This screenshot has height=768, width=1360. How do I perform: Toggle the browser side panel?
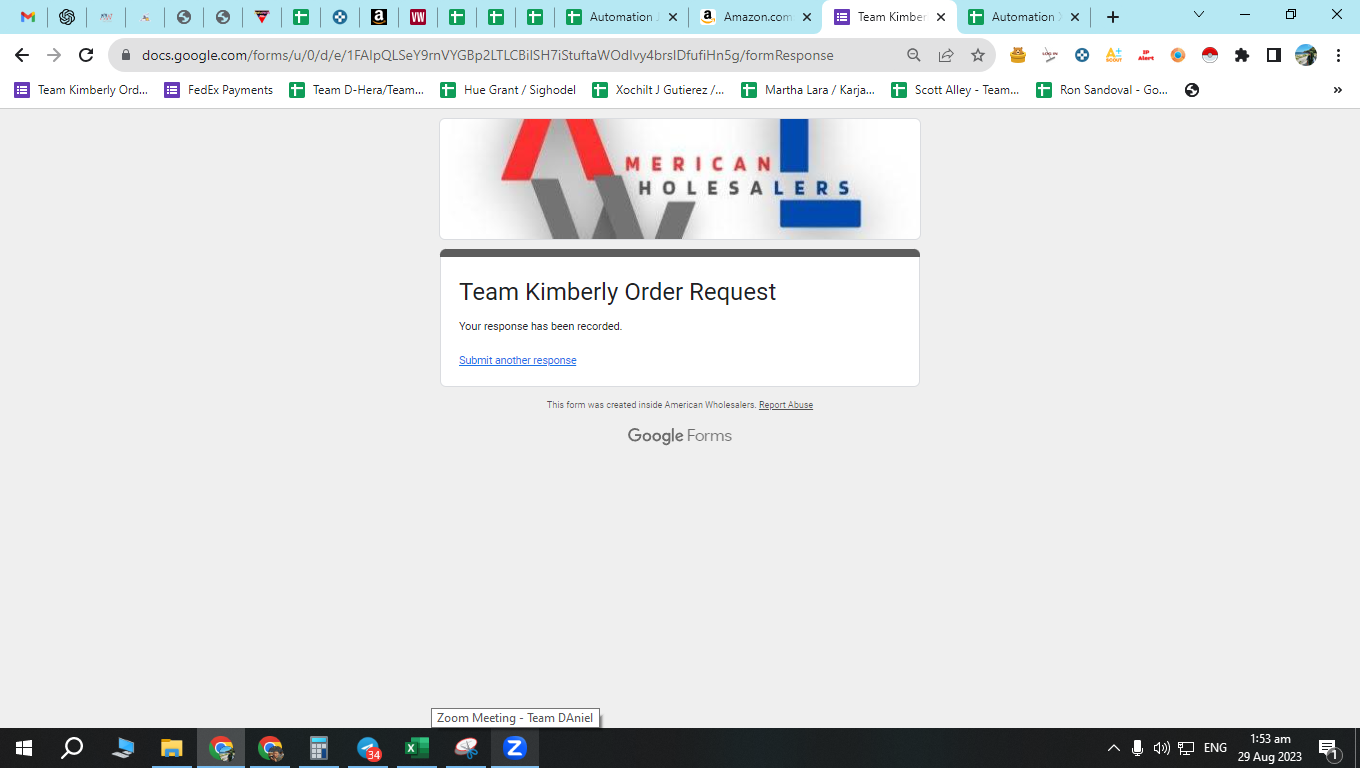point(1274,56)
